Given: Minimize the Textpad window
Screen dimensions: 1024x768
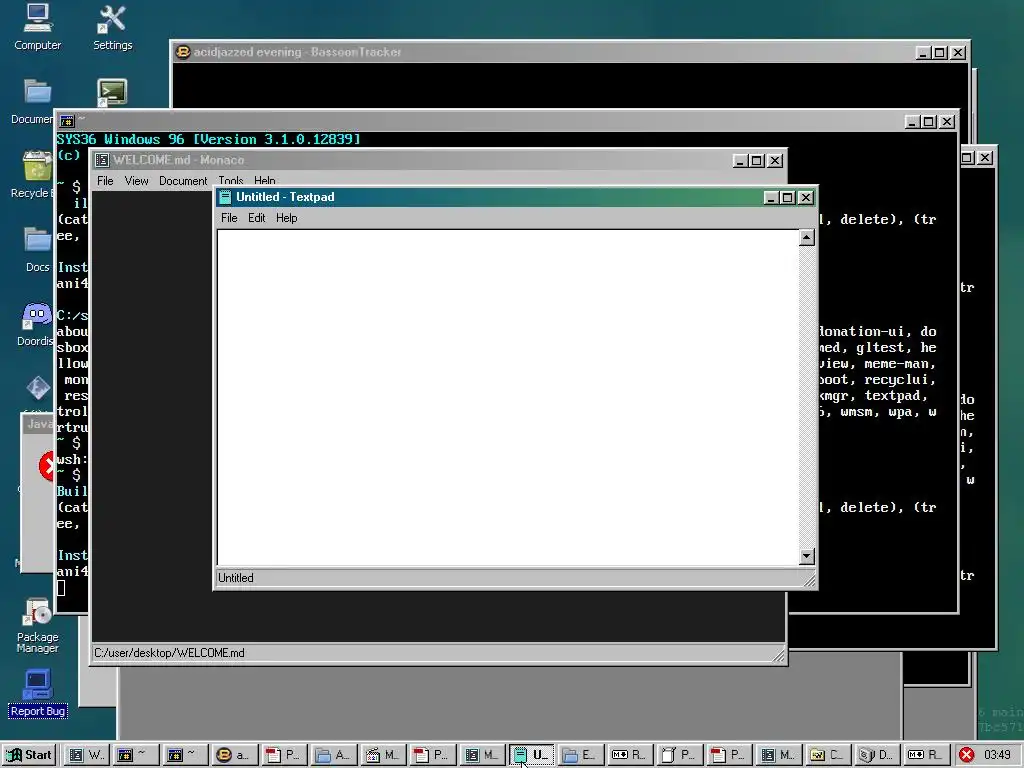Looking at the screenshot, I should coord(771,197).
